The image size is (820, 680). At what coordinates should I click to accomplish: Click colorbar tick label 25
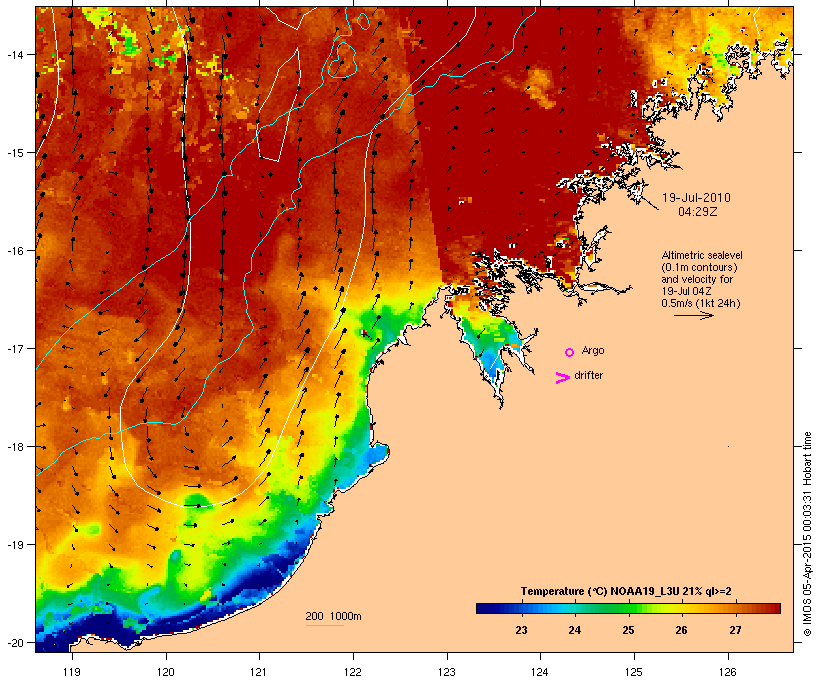[x=628, y=630]
